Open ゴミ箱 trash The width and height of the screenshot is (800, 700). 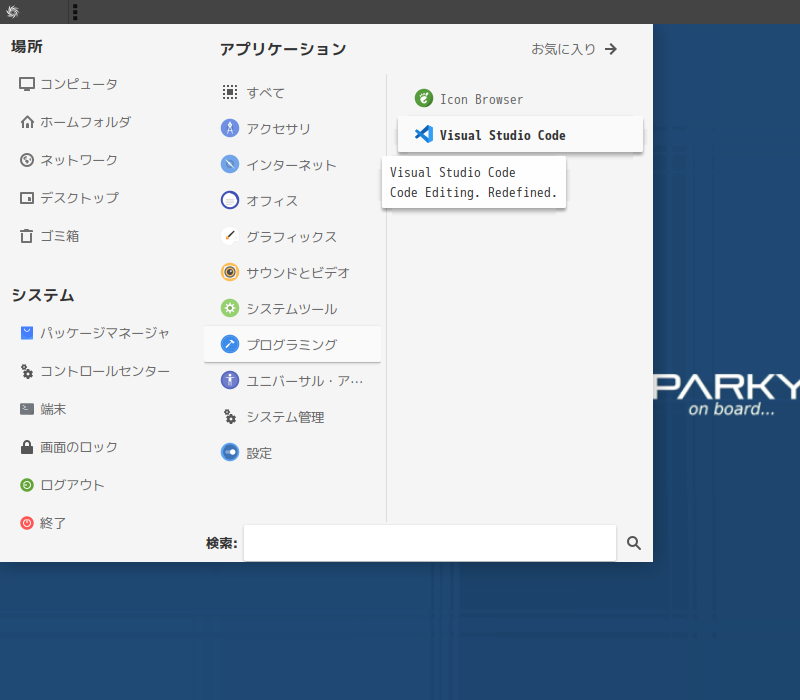[x=49, y=236]
